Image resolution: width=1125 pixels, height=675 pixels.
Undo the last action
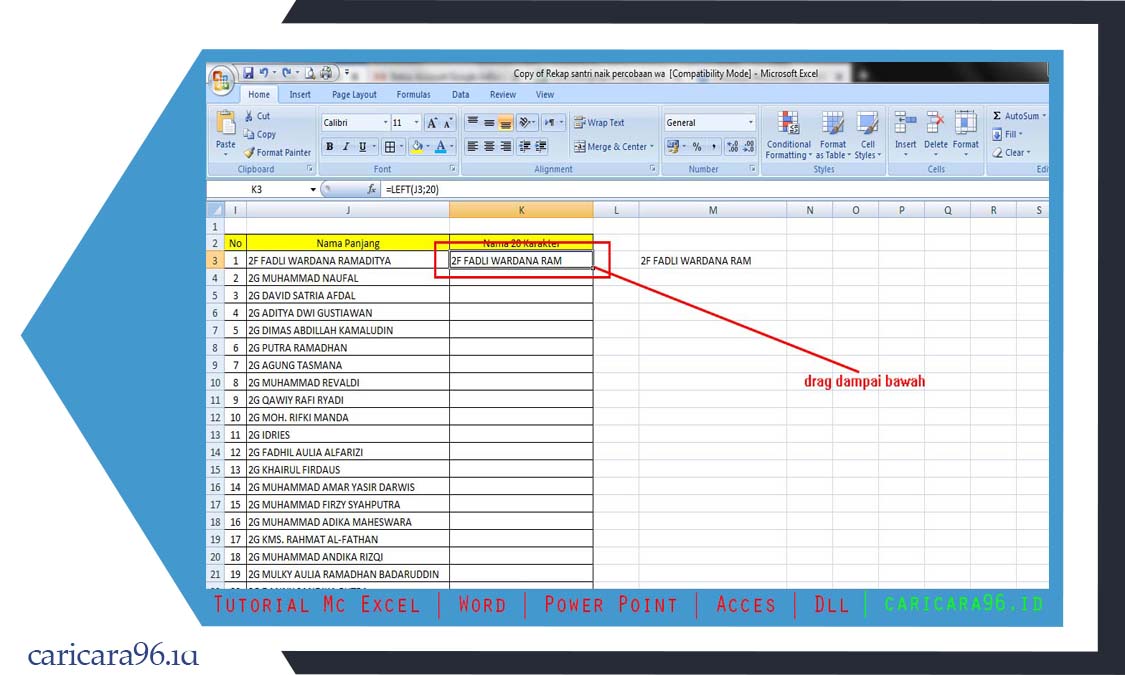264,73
